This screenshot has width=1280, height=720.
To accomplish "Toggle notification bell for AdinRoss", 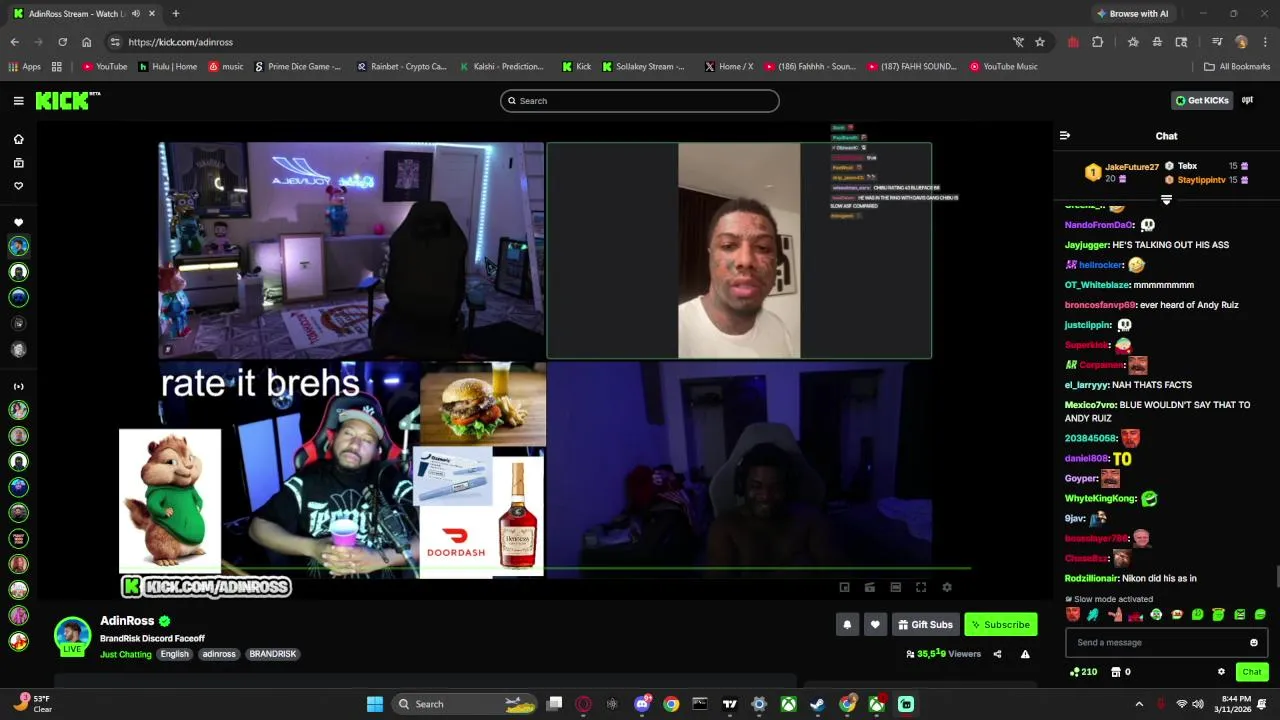I will [847, 625].
